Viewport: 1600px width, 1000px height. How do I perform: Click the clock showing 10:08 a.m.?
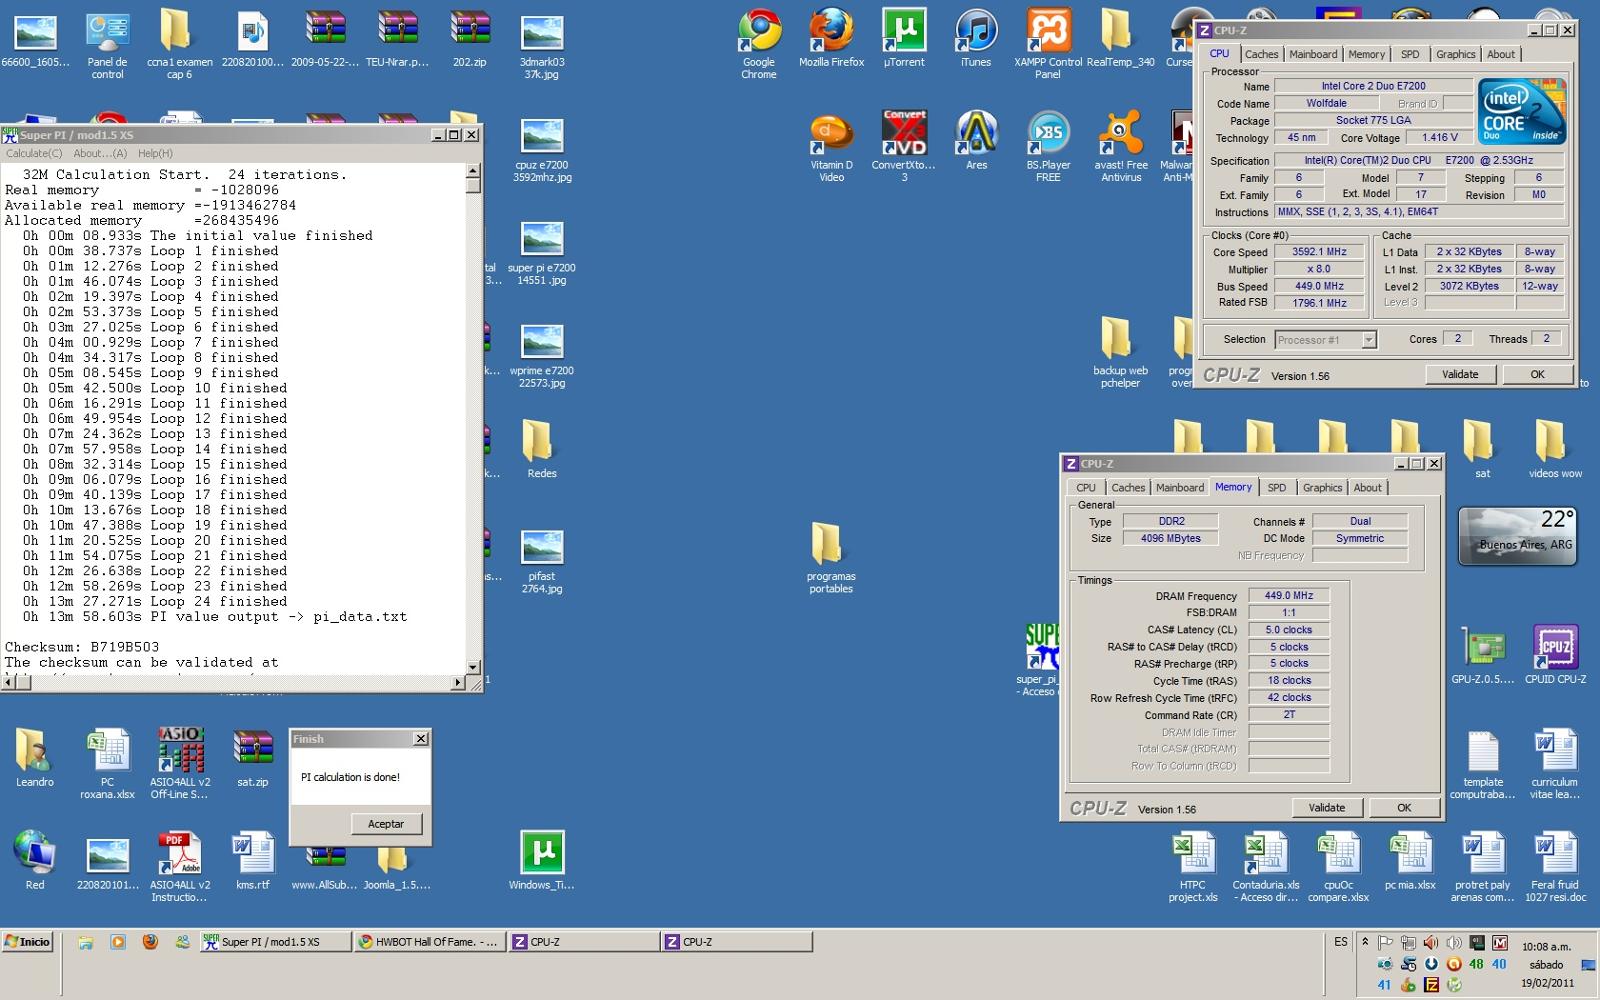(1546, 946)
